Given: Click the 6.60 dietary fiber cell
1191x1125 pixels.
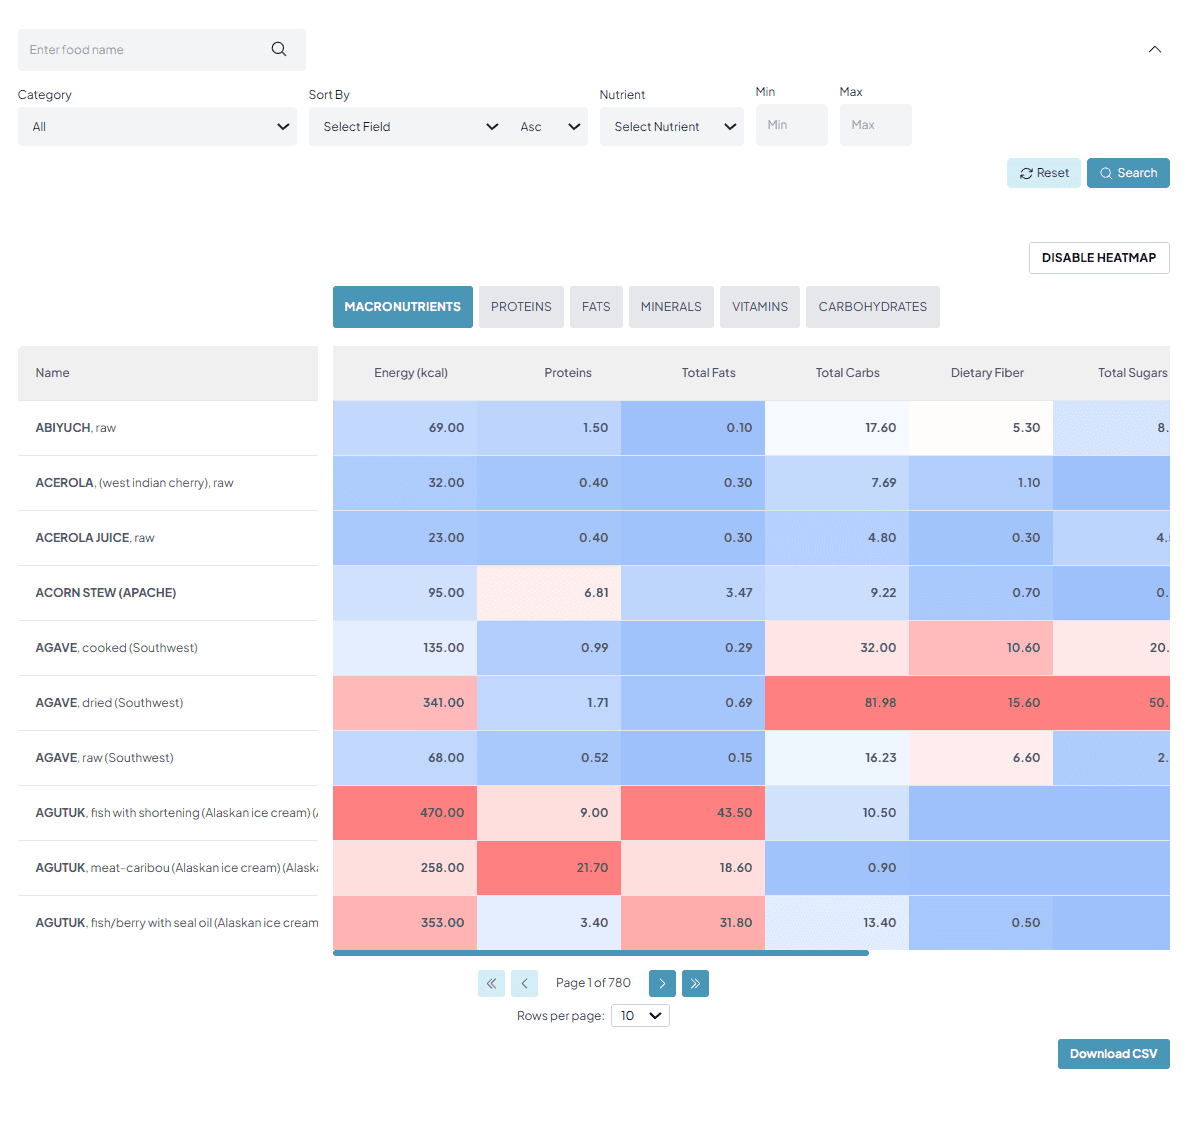Looking at the screenshot, I should tap(981, 758).
